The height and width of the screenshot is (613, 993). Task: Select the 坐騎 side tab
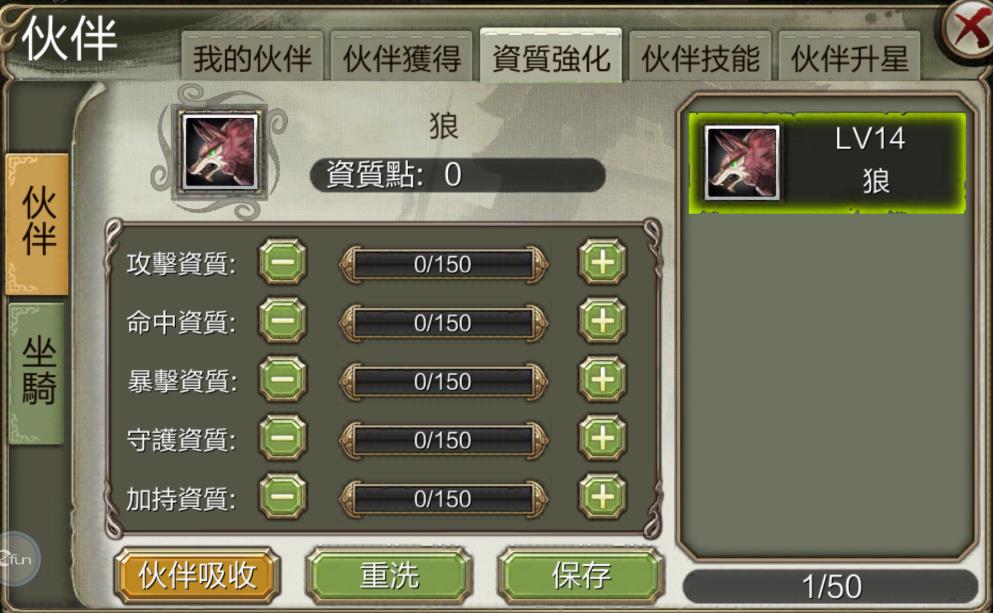point(37,374)
